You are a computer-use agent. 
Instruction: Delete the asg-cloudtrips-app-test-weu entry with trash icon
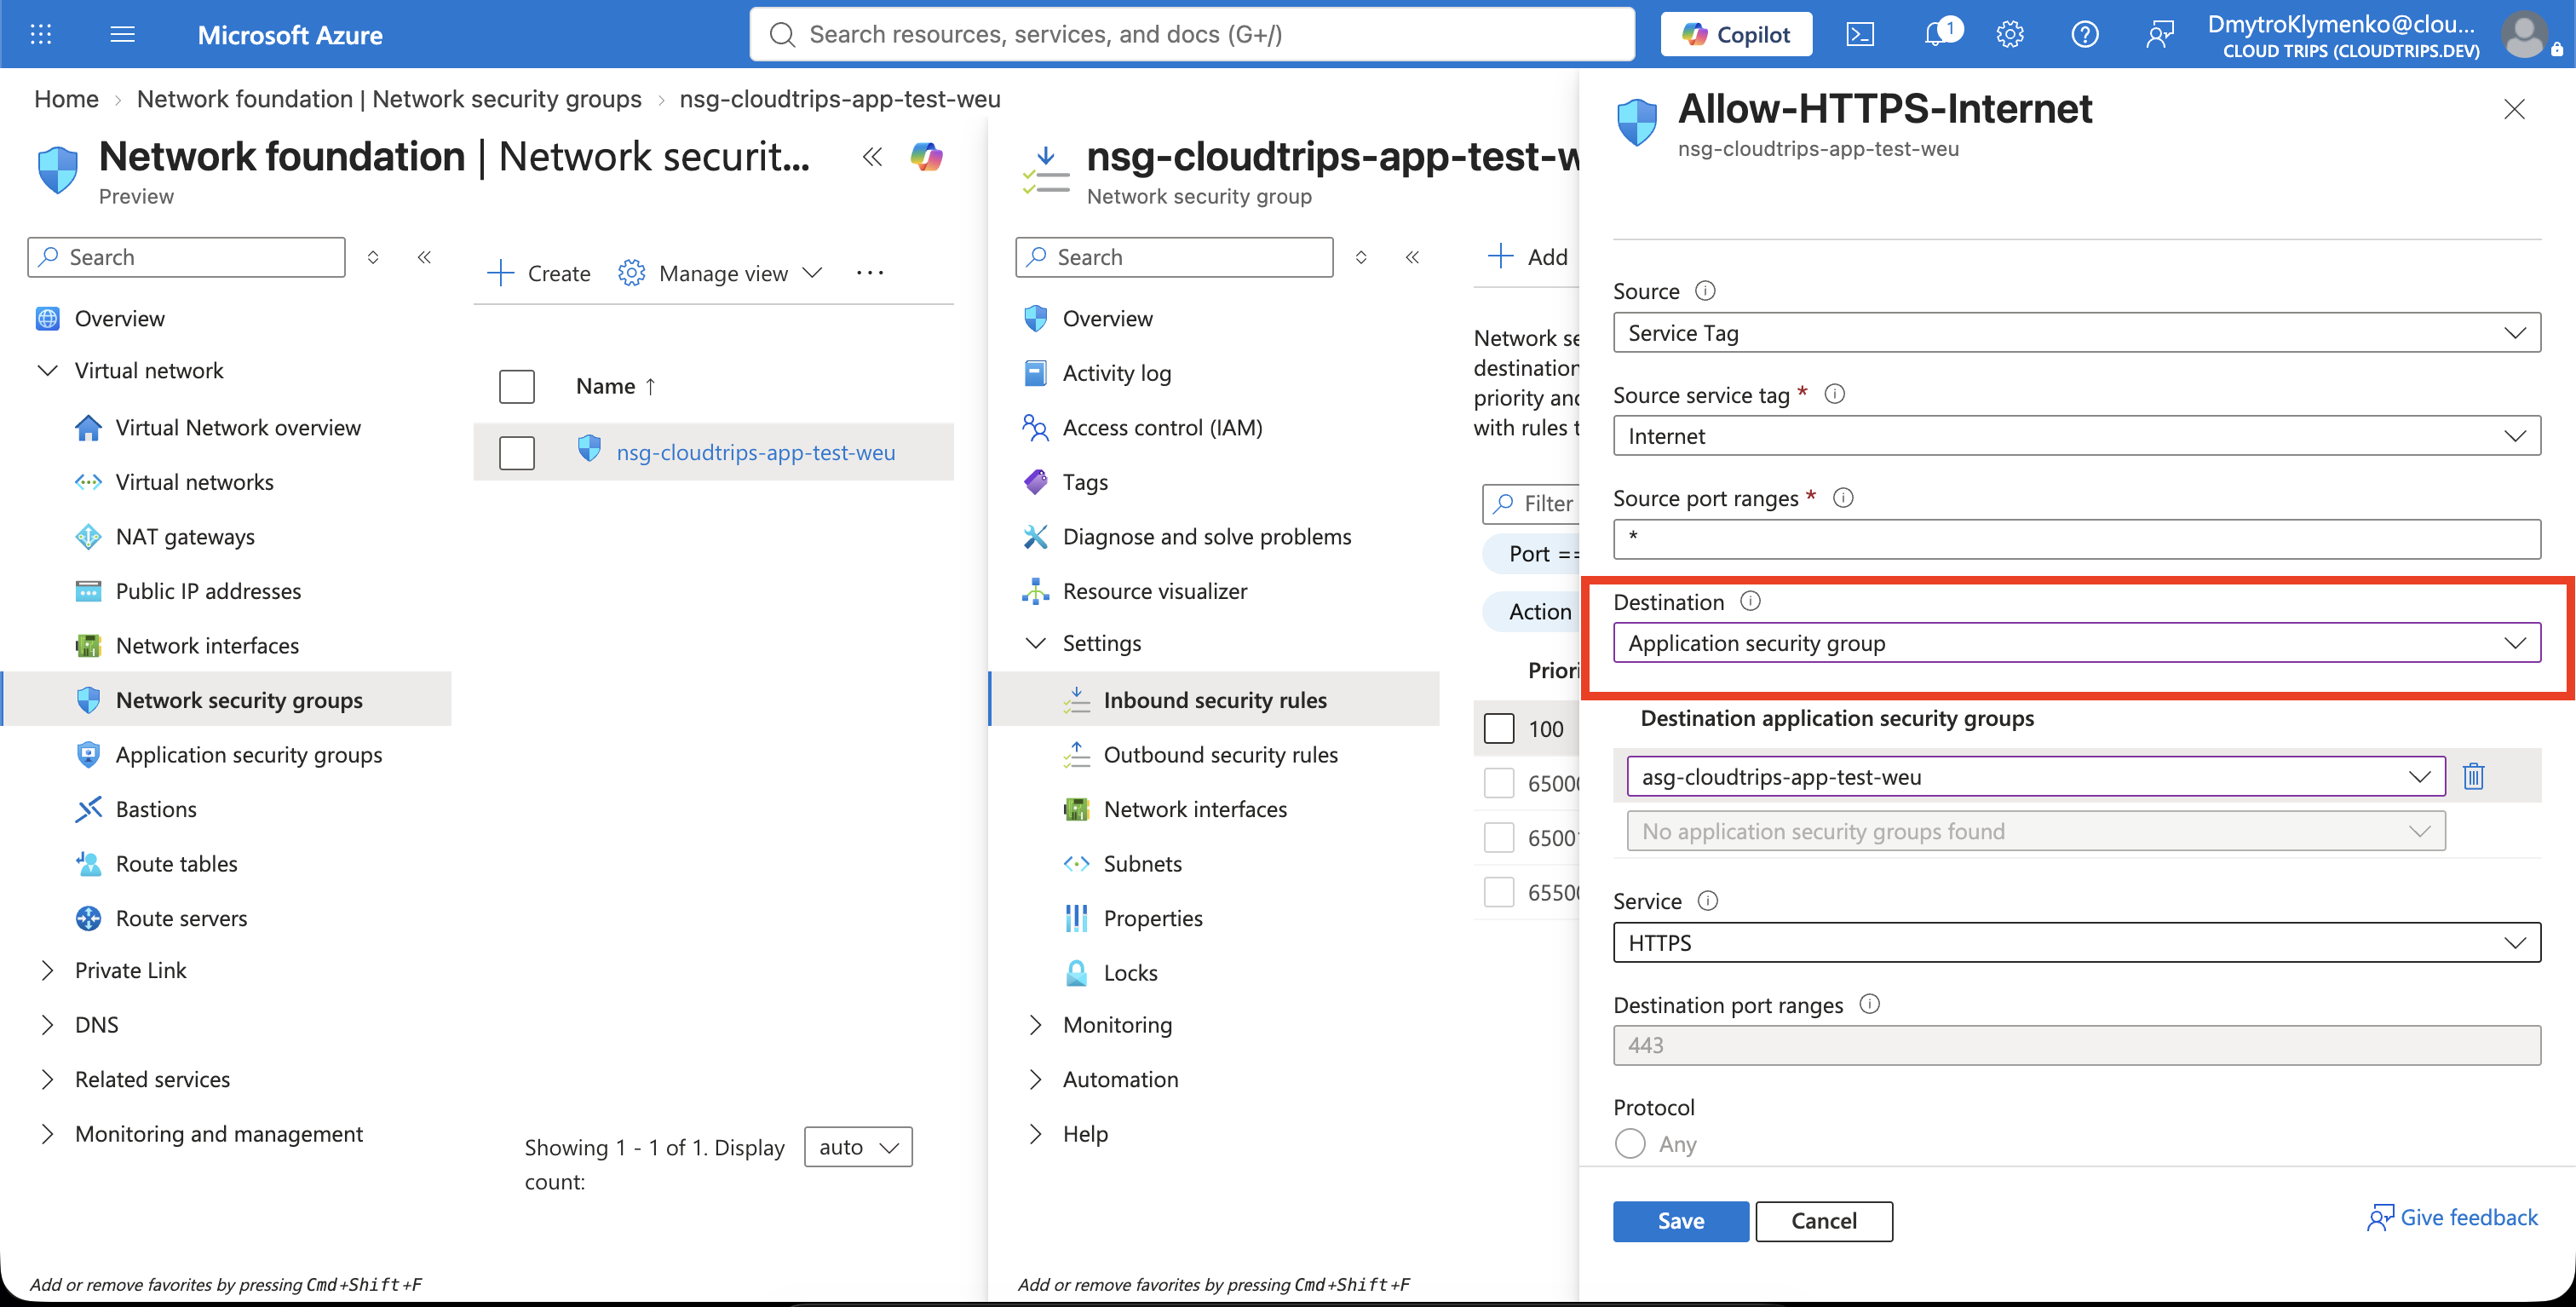tap(2474, 776)
